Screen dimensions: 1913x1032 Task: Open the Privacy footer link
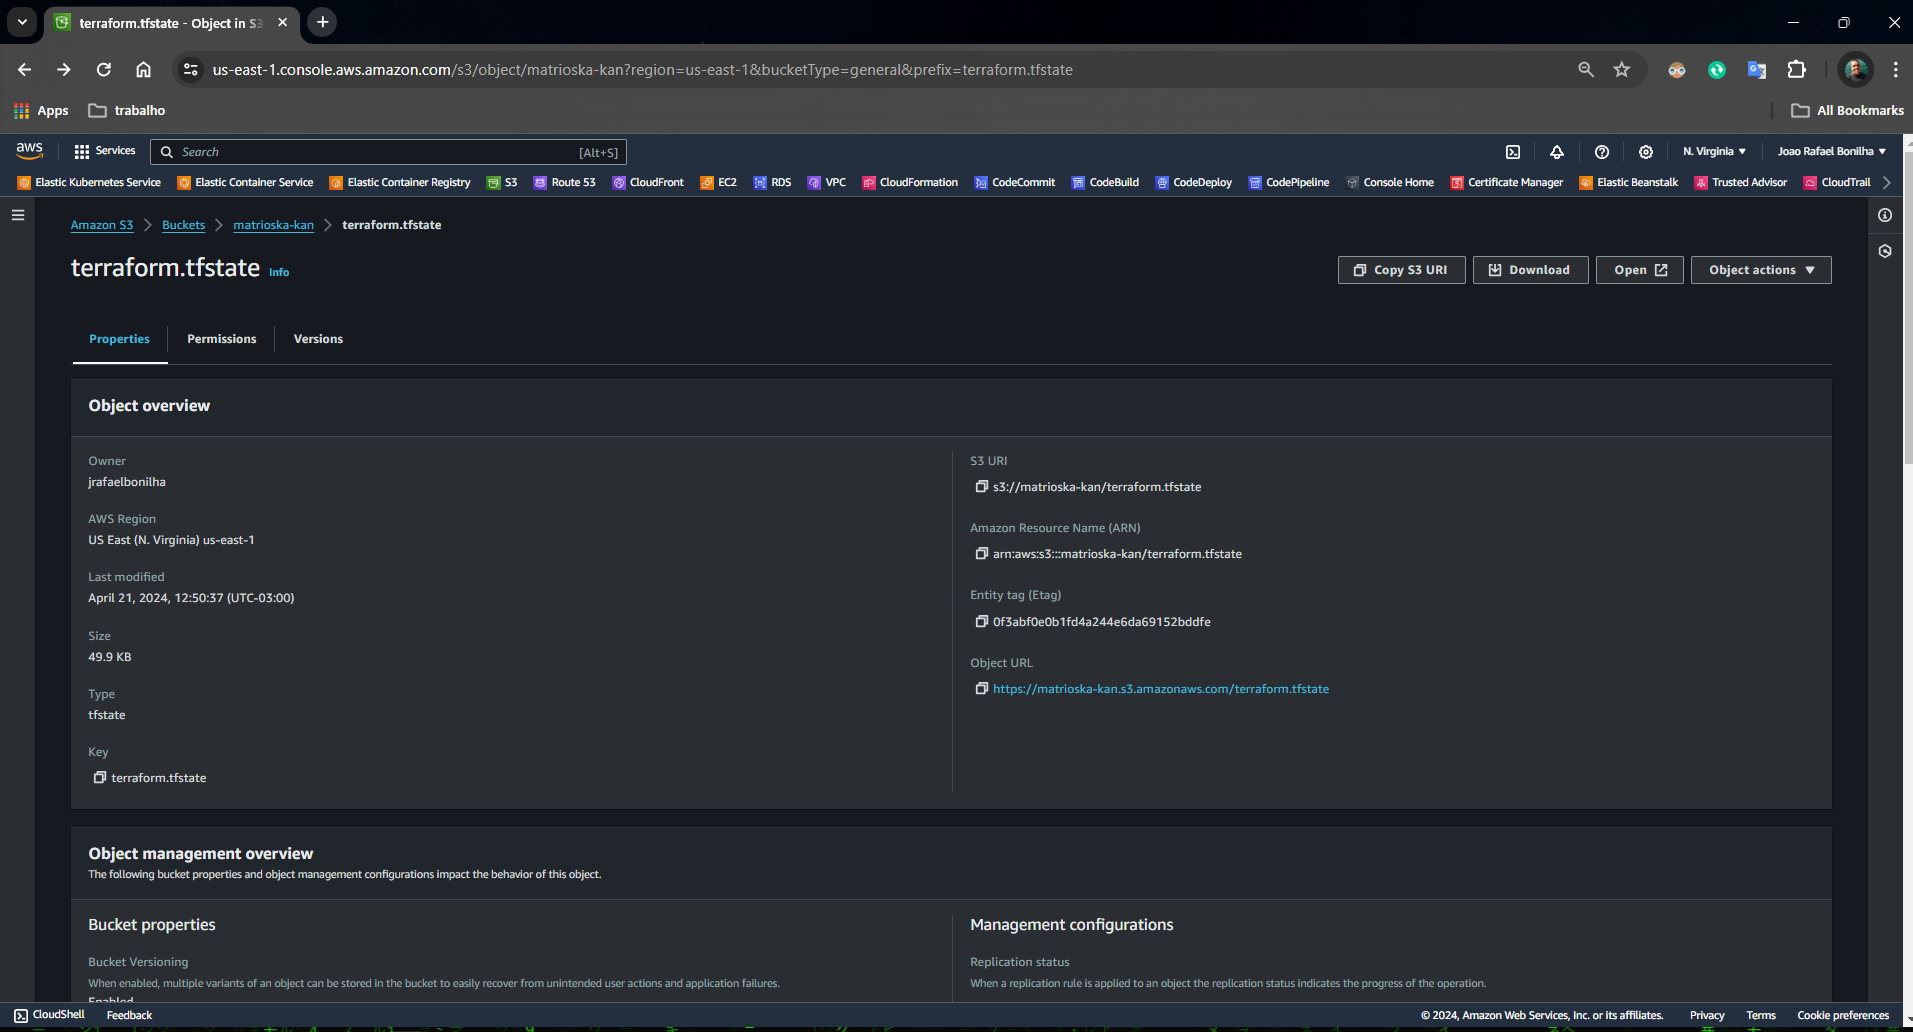(1707, 1015)
